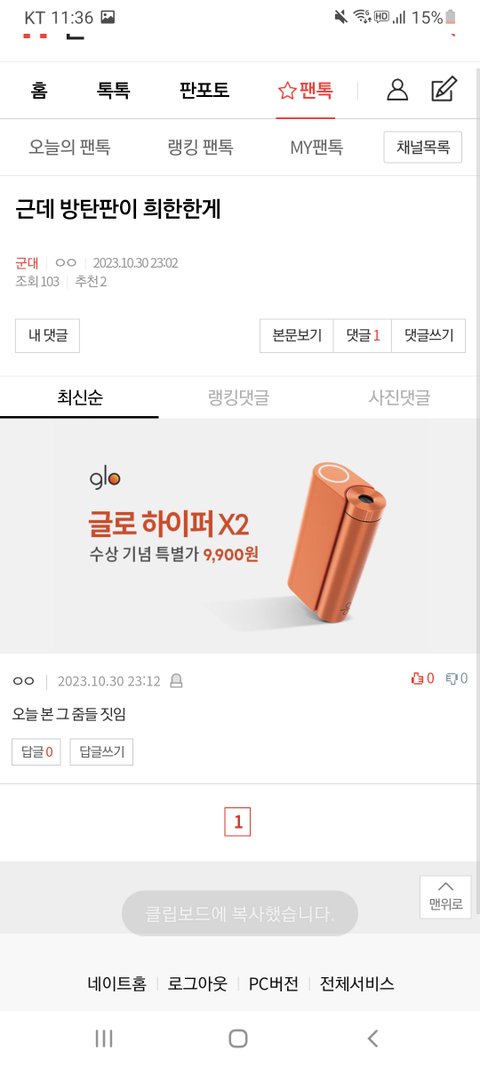Select the 랭킹댓글 sort tab
Image resolution: width=480 pixels, height=1067 pixels.
click(x=238, y=397)
